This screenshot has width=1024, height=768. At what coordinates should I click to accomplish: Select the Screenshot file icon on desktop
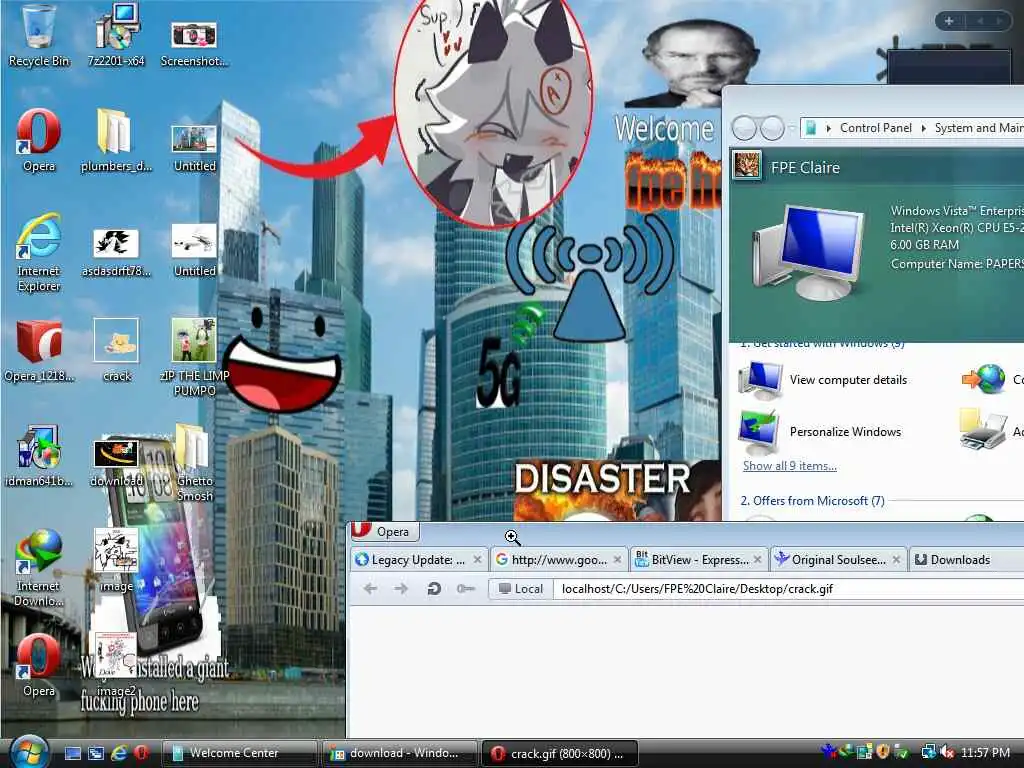[194, 42]
